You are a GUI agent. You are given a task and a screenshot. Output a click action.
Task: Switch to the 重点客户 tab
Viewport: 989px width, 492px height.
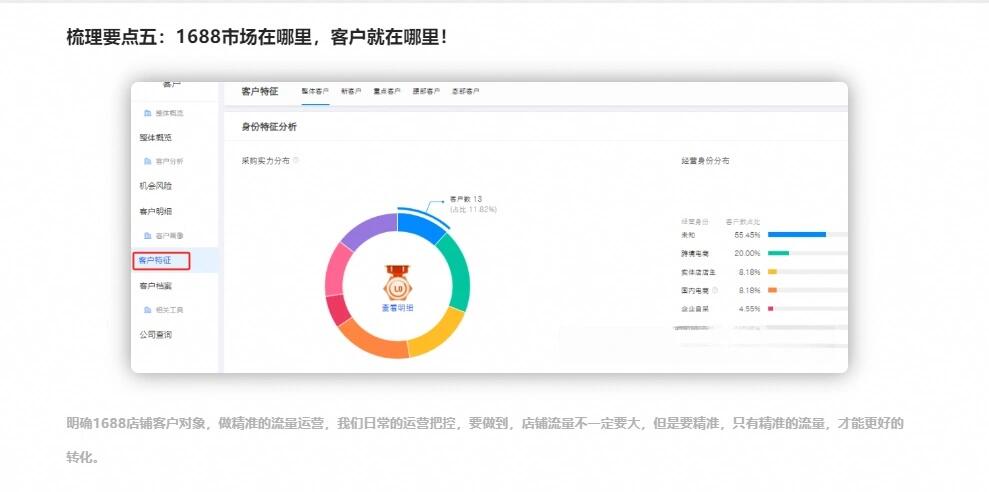(x=386, y=91)
